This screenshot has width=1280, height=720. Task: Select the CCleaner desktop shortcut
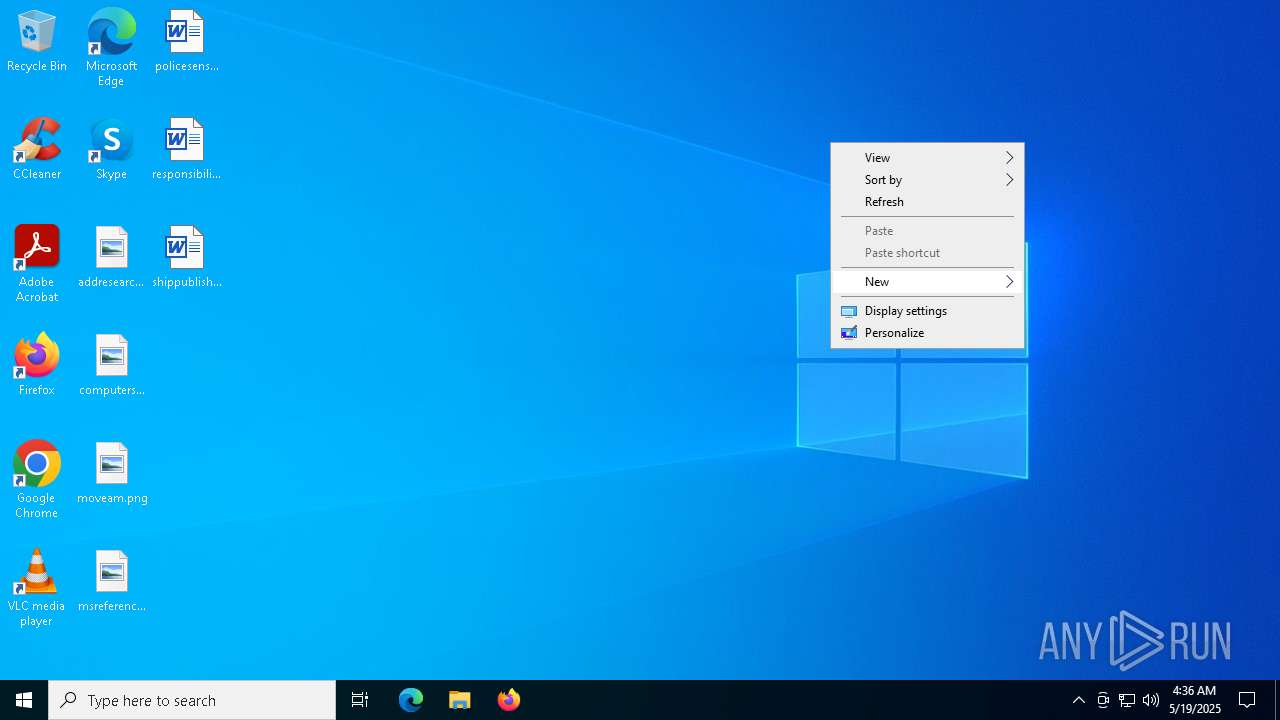pyautogui.click(x=37, y=149)
